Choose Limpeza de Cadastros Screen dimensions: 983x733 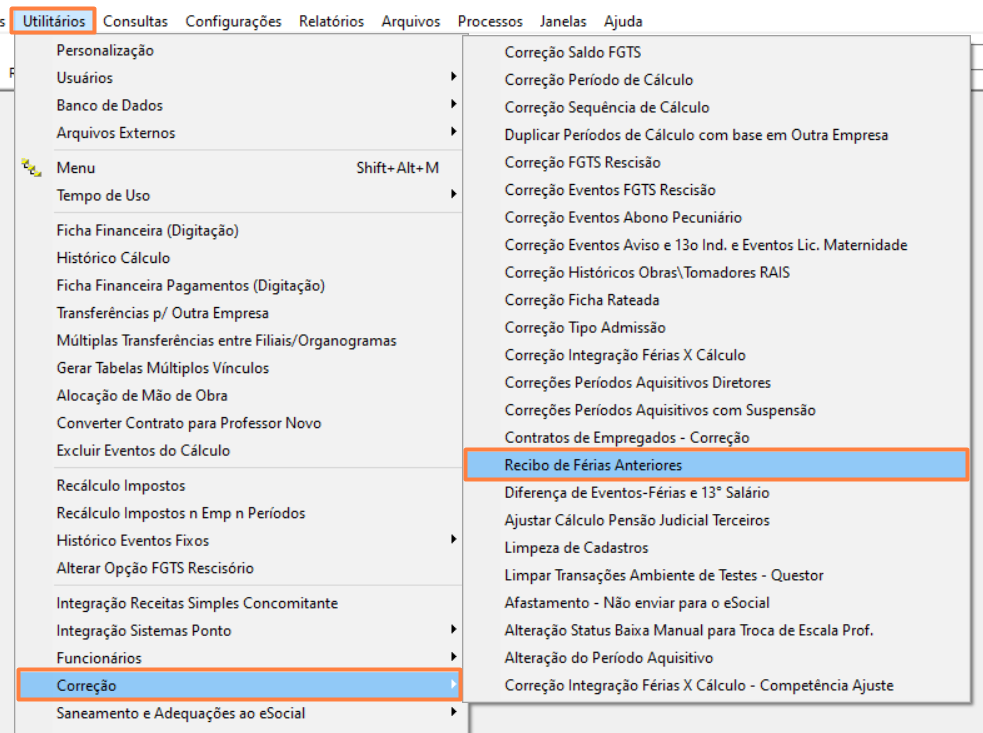[x=717, y=549]
